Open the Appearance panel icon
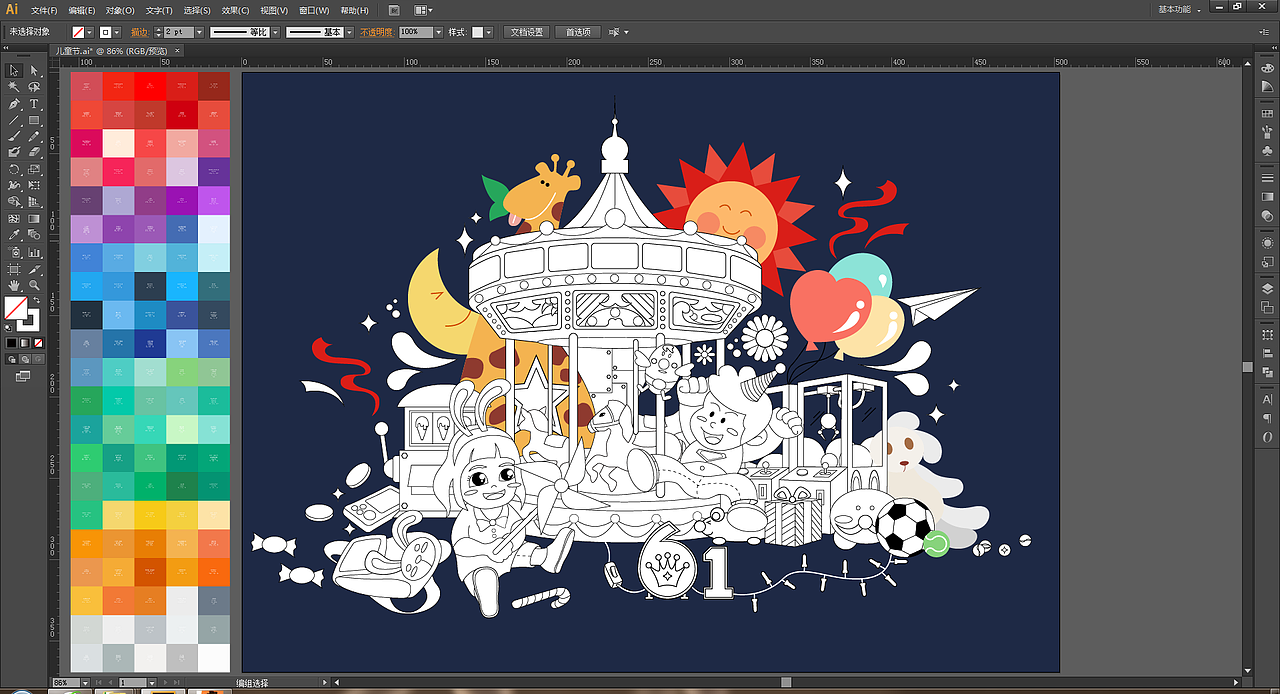 (x=1267, y=242)
